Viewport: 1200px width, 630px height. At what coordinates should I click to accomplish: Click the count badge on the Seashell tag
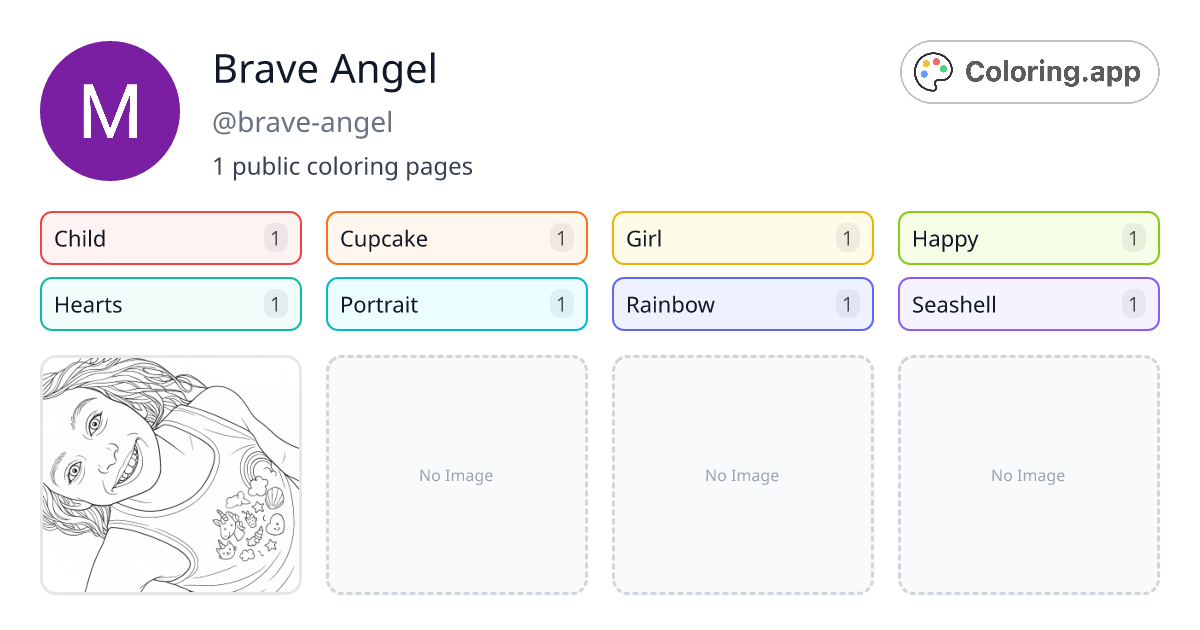pos(1133,304)
